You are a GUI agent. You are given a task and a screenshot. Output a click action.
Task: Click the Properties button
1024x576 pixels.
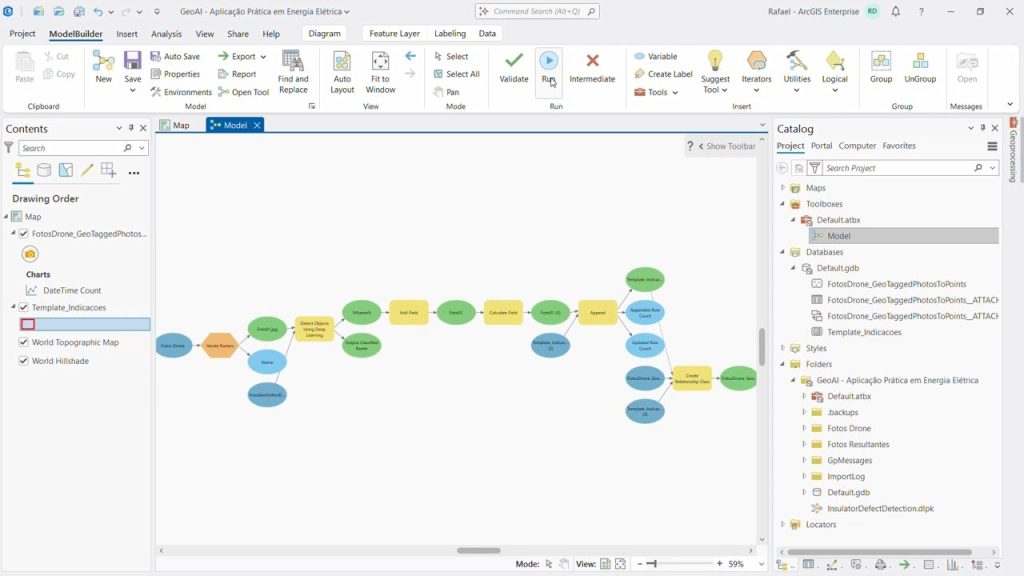pos(175,74)
